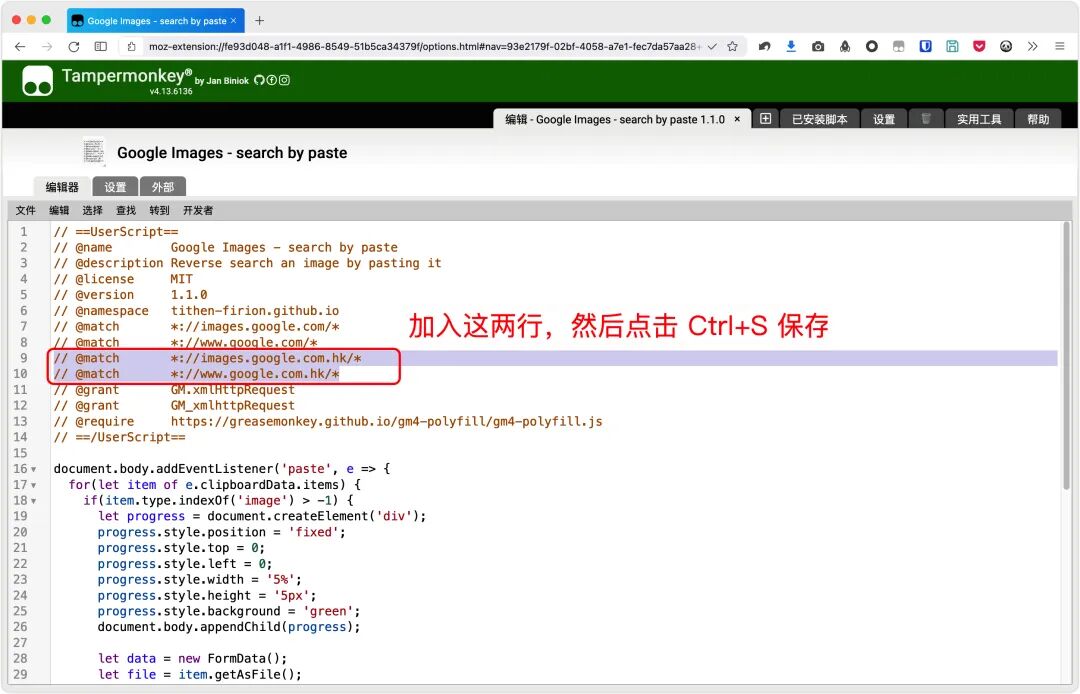The width and height of the screenshot is (1080, 694).
Task: Open the top-level 设置 tab
Action: click(884, 119)
